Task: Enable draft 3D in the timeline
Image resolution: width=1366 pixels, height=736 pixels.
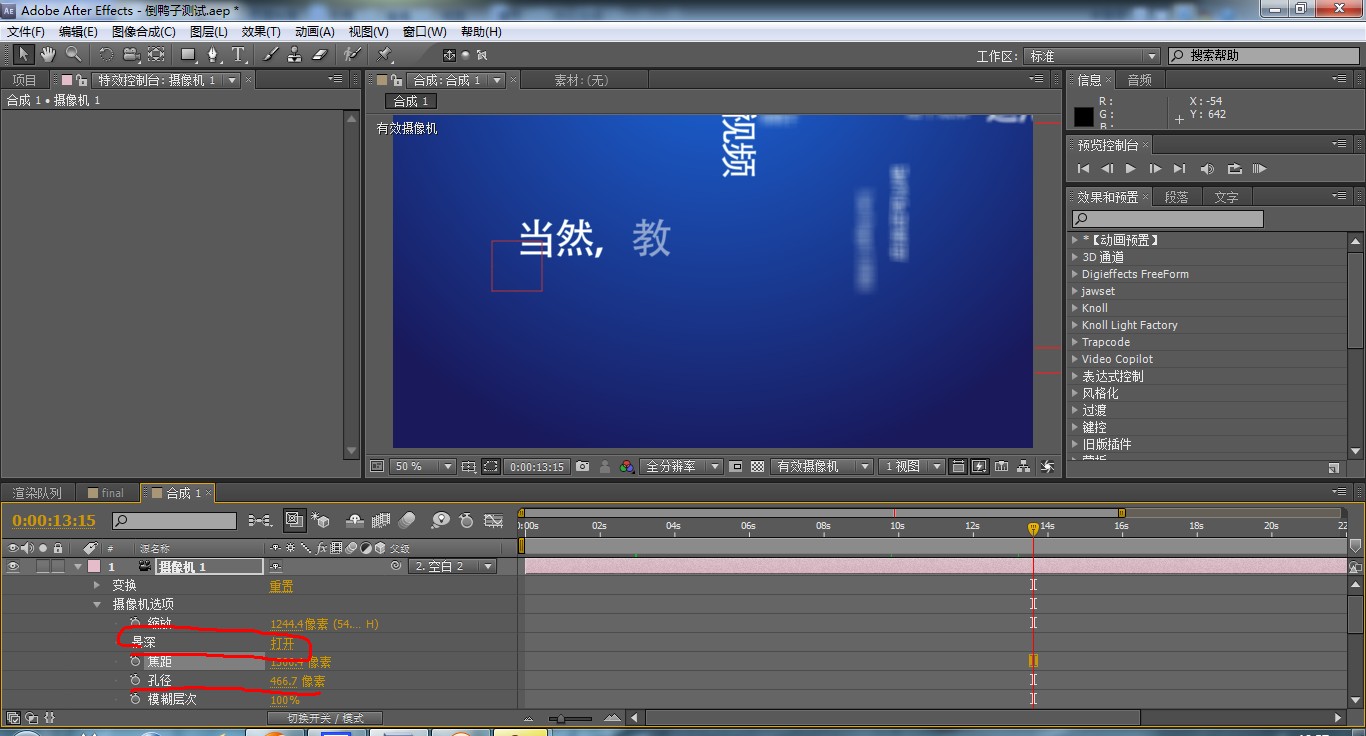Action: (x=321, y=520)
